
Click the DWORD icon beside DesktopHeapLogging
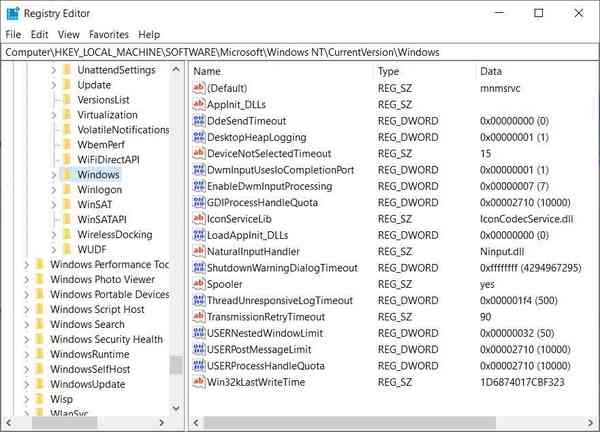click(199, 137)
